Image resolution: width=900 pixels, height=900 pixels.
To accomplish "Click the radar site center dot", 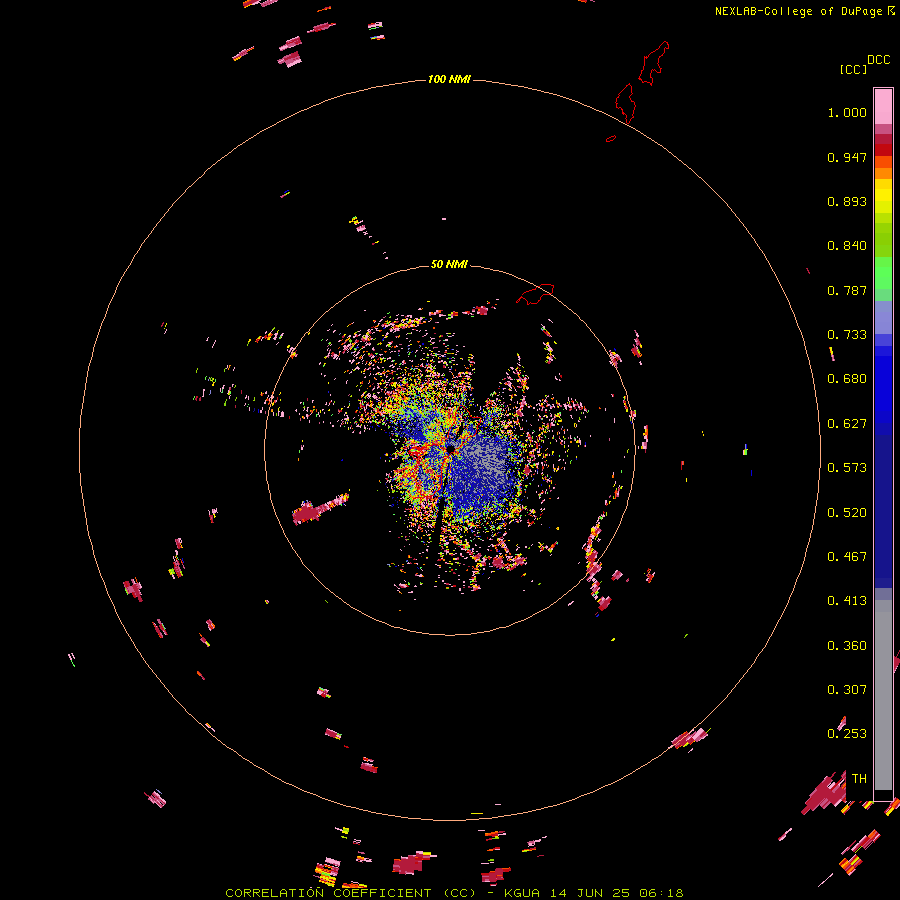I will pyautogui.click(x=451, y=448).
